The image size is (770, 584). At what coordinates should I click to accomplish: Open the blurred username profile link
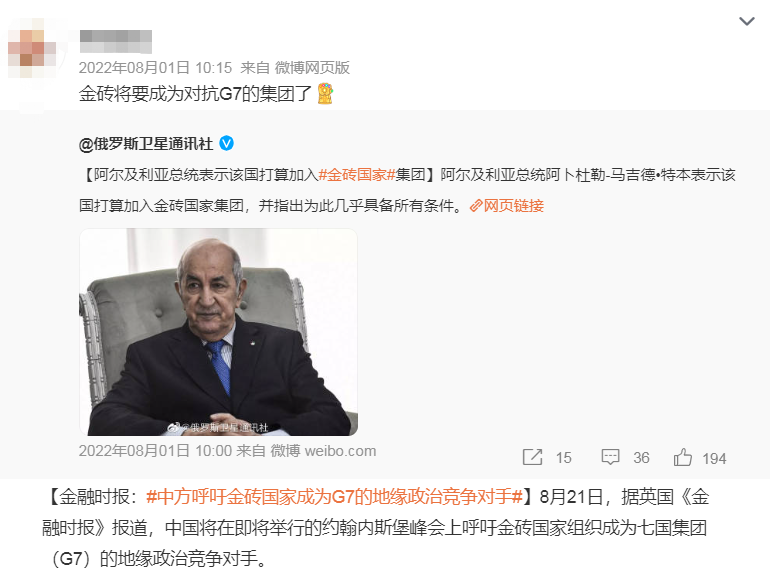[116, 41]
